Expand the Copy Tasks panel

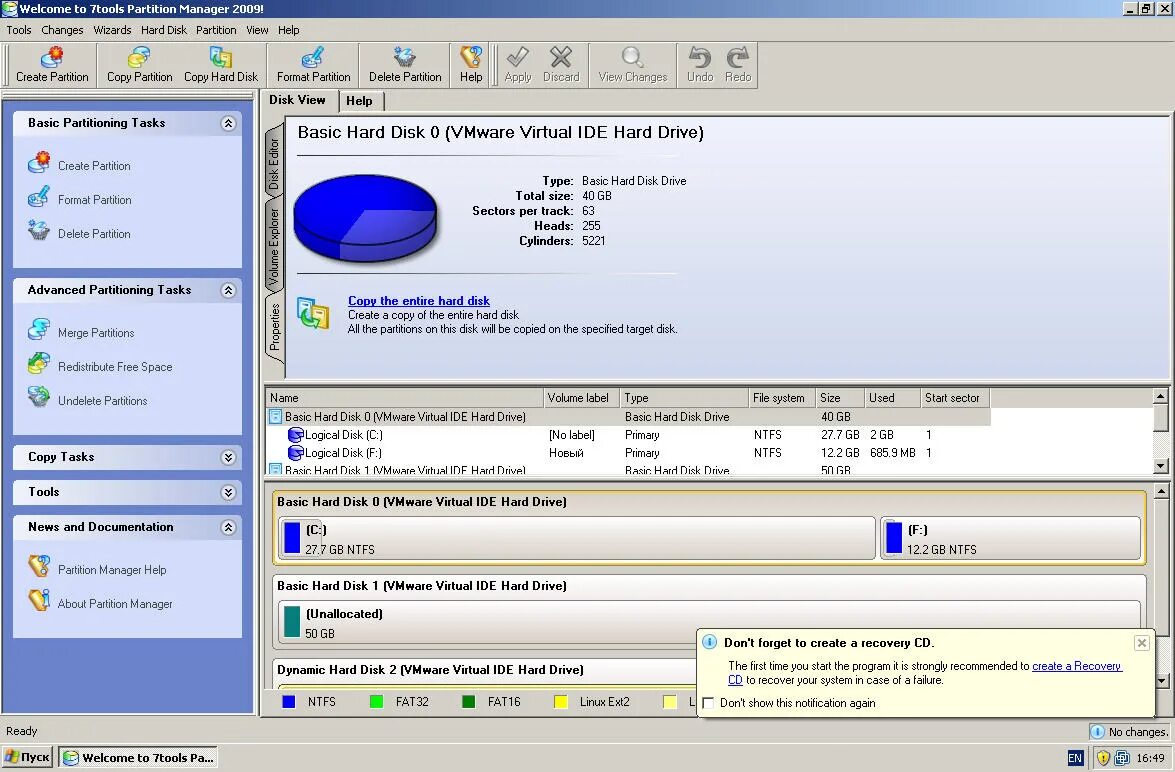coord(229,458)
